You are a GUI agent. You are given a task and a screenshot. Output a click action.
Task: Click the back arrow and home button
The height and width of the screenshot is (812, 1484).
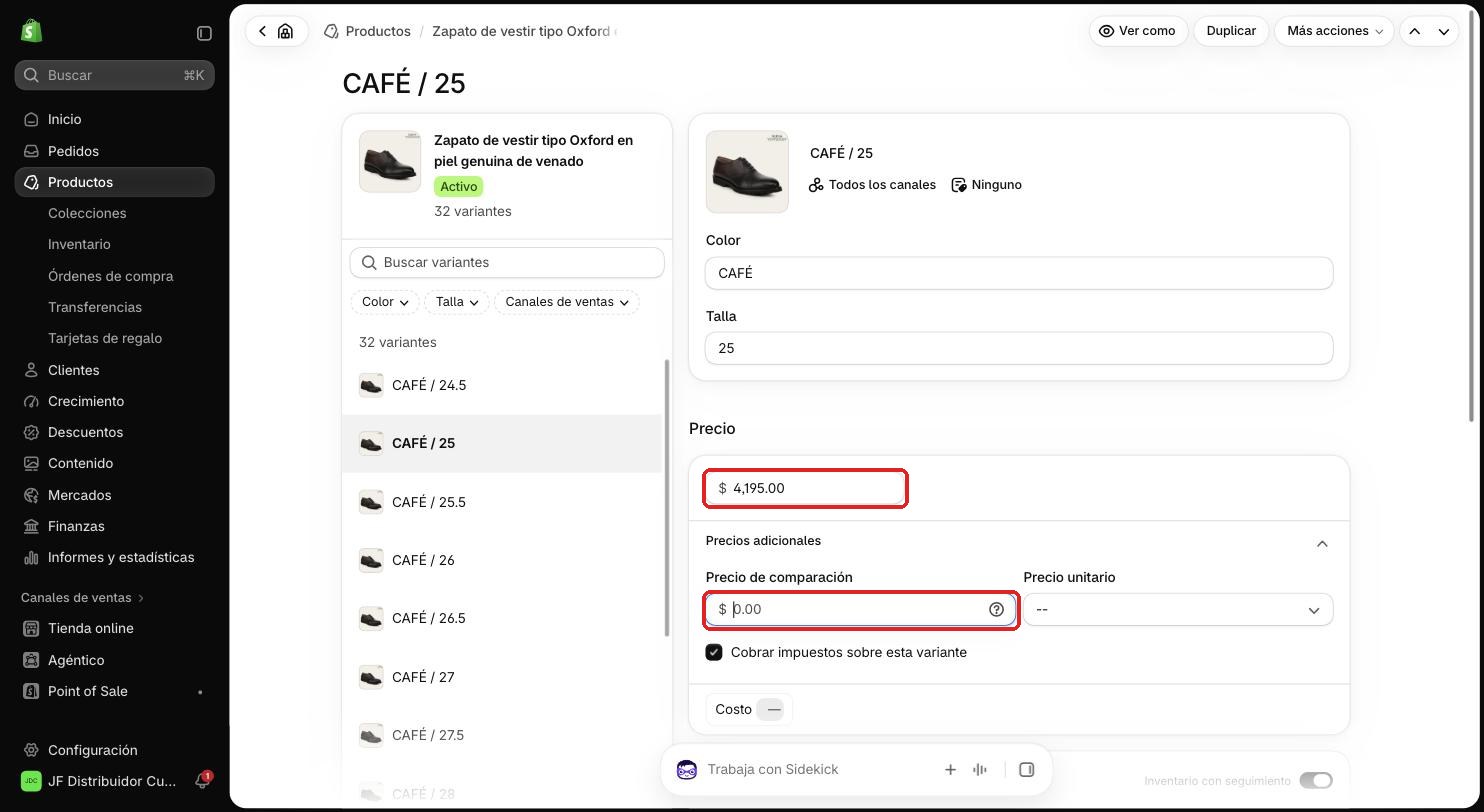[276, 31]
